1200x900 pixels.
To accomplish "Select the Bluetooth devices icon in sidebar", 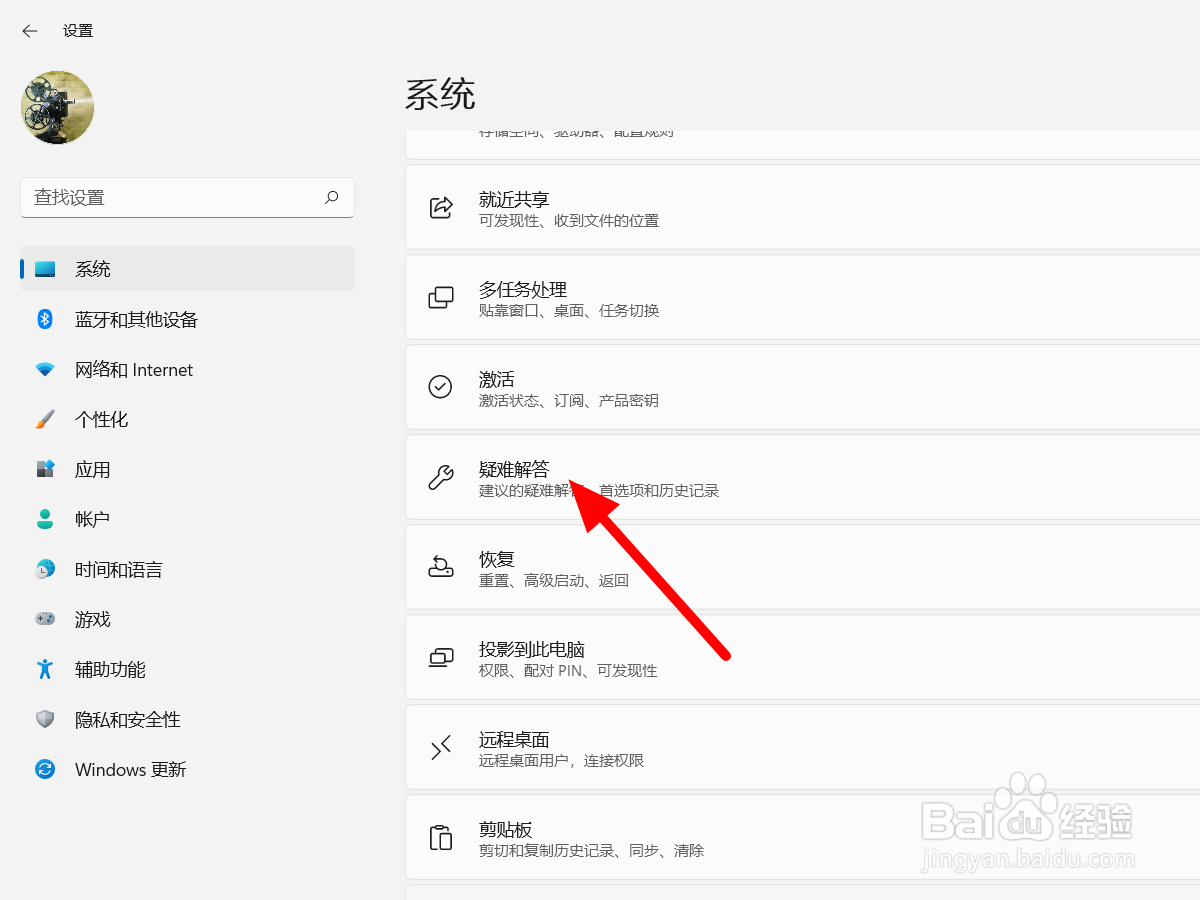I will (45, 319).
